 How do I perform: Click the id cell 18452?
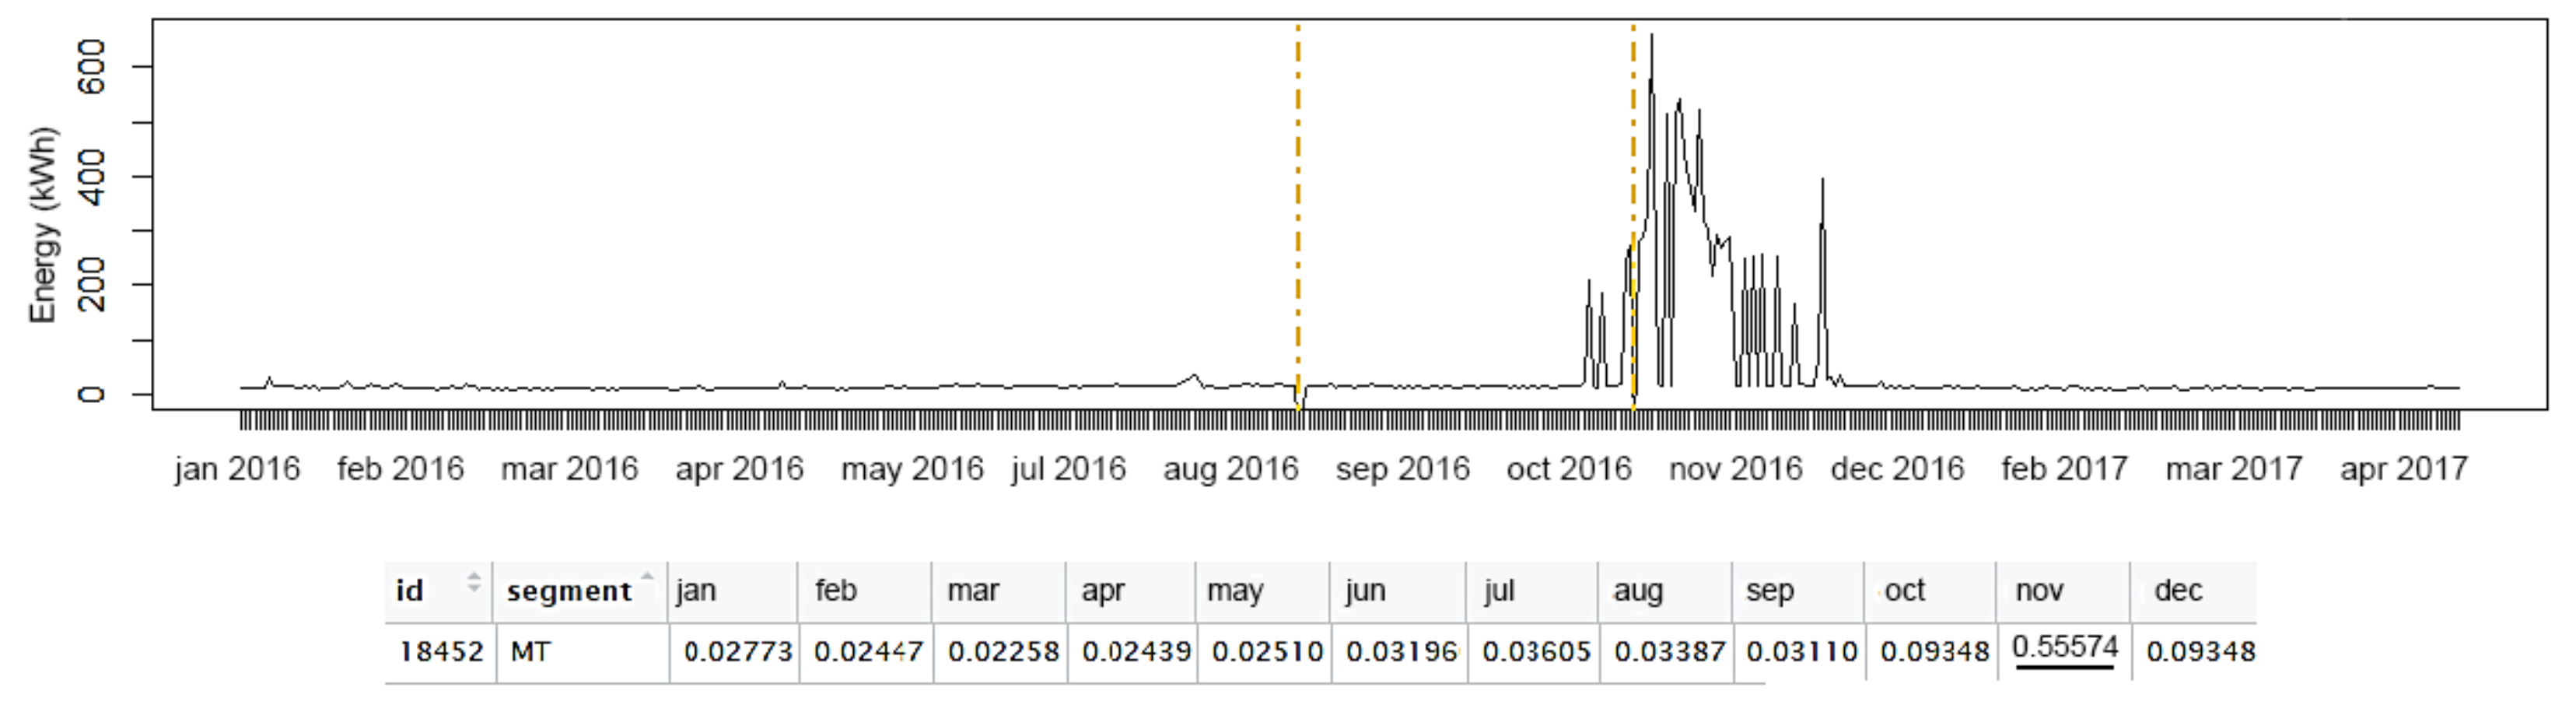(441, 652)
